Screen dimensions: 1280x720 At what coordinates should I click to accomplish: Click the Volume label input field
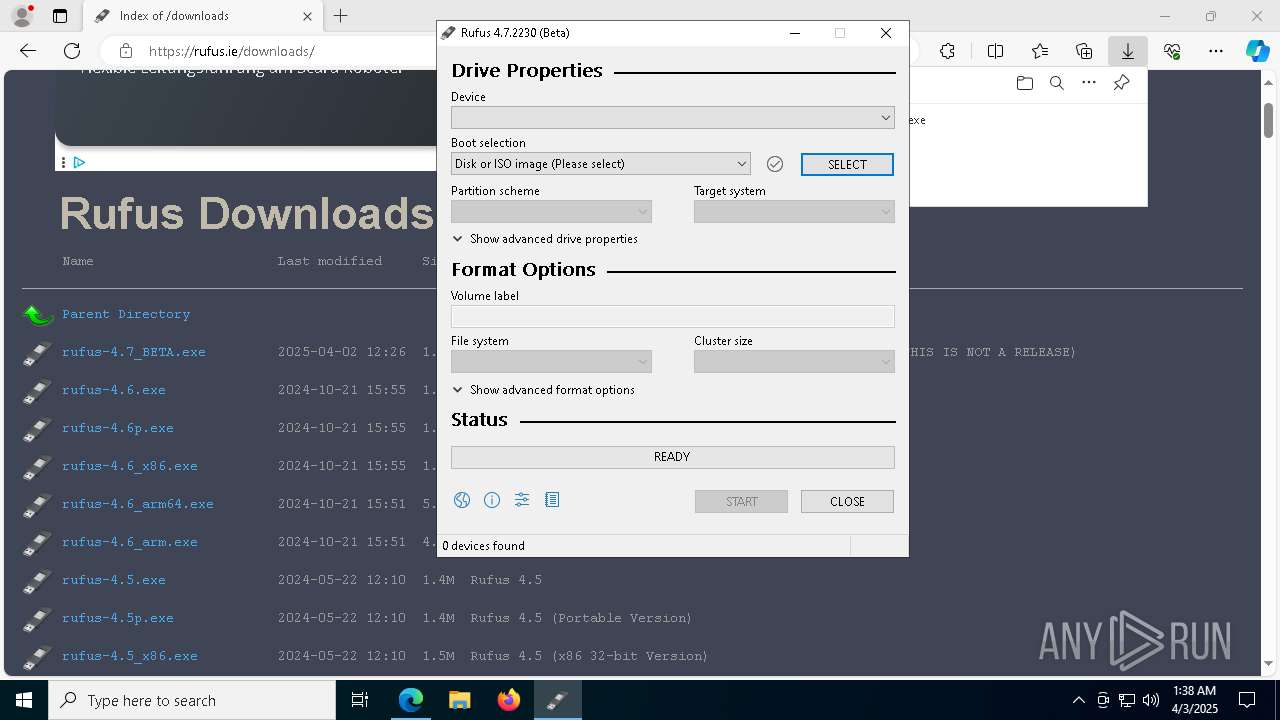[673, 317]
